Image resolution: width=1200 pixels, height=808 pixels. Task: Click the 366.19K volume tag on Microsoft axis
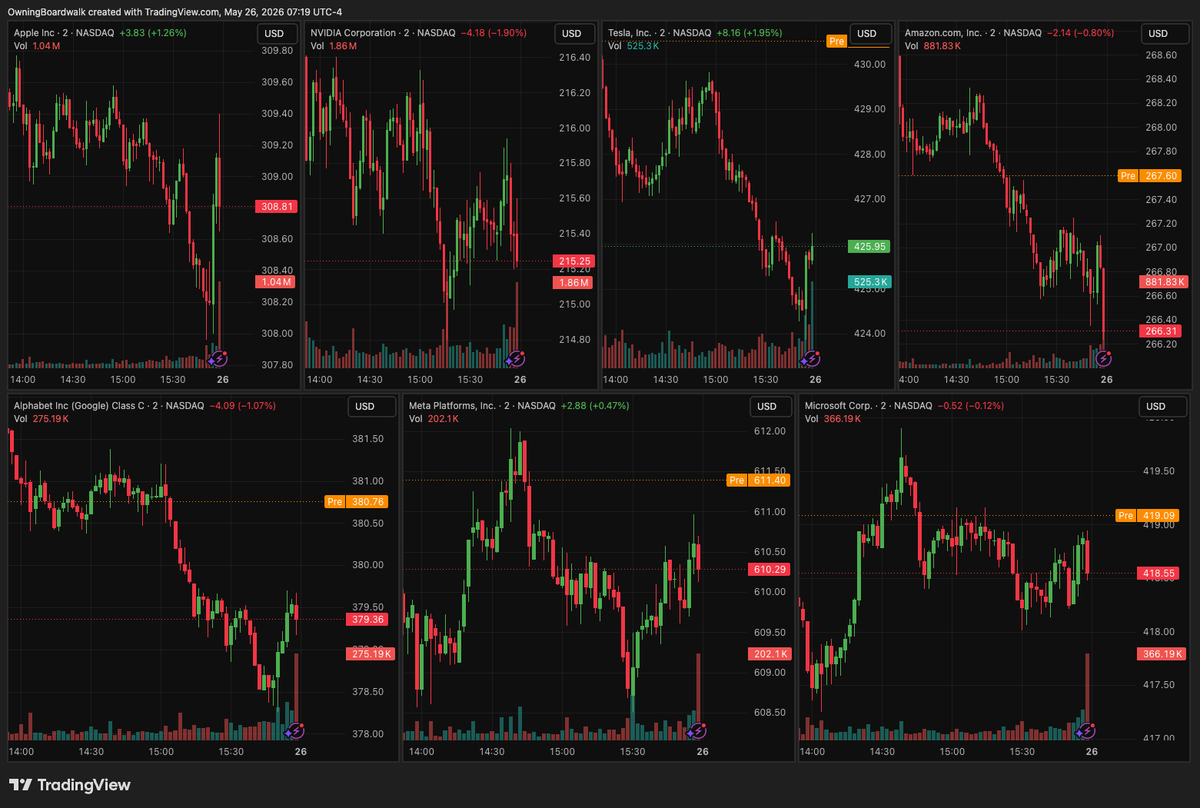[1162, 654]
